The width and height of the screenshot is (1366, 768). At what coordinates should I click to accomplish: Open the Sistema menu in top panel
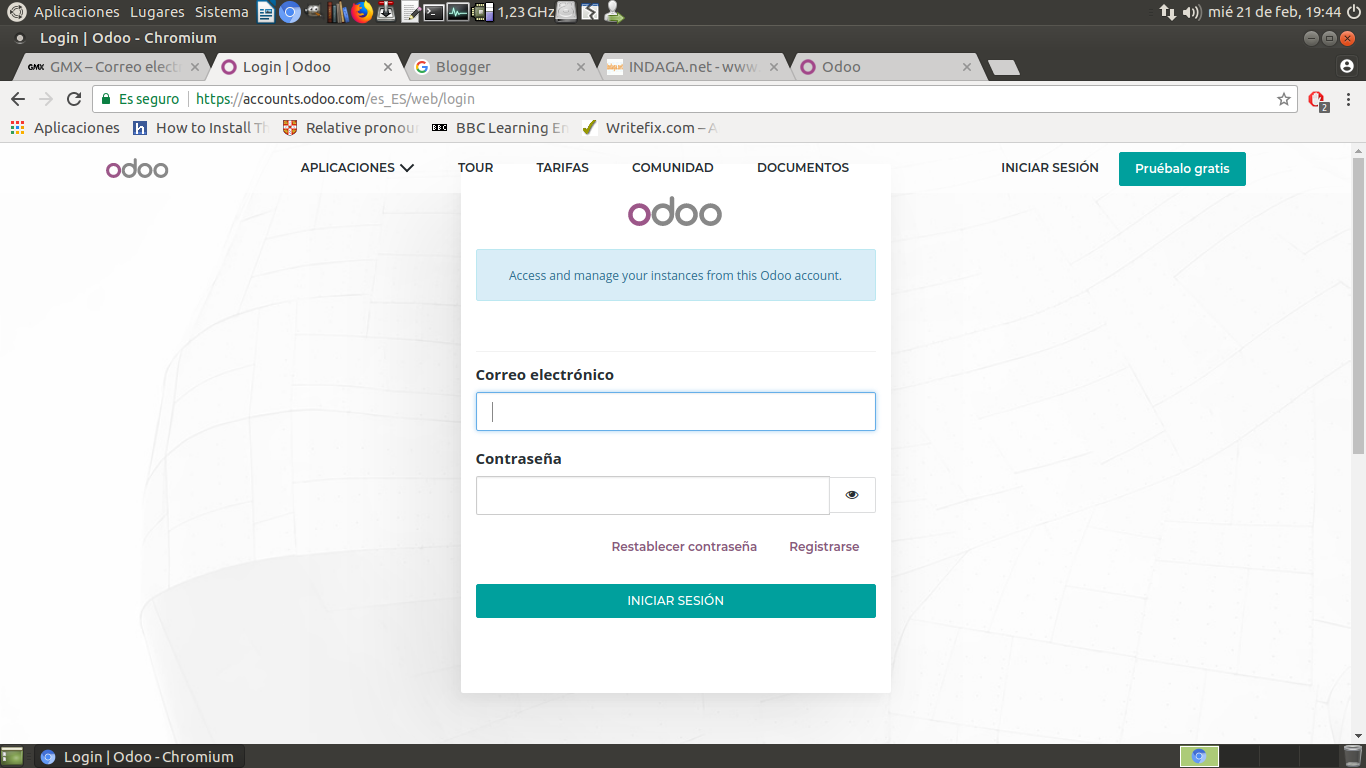tap(222, 12)
